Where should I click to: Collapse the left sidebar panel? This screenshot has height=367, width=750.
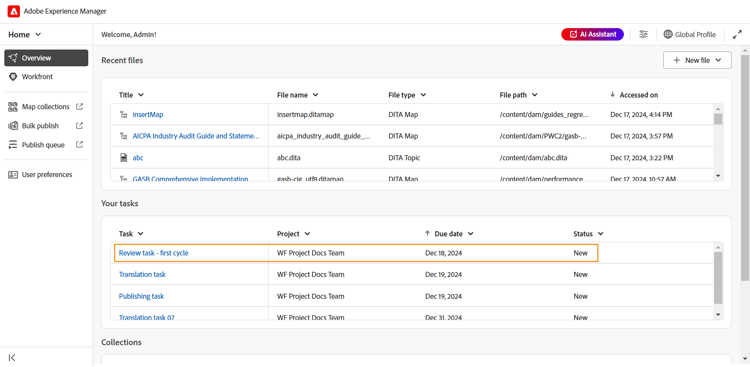(12, 357)
